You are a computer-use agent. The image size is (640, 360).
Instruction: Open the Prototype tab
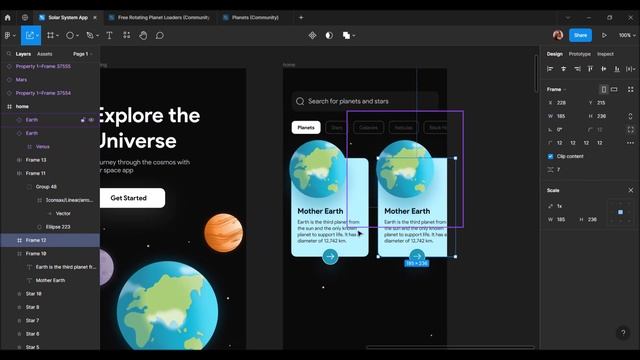[x=580, y=54]
